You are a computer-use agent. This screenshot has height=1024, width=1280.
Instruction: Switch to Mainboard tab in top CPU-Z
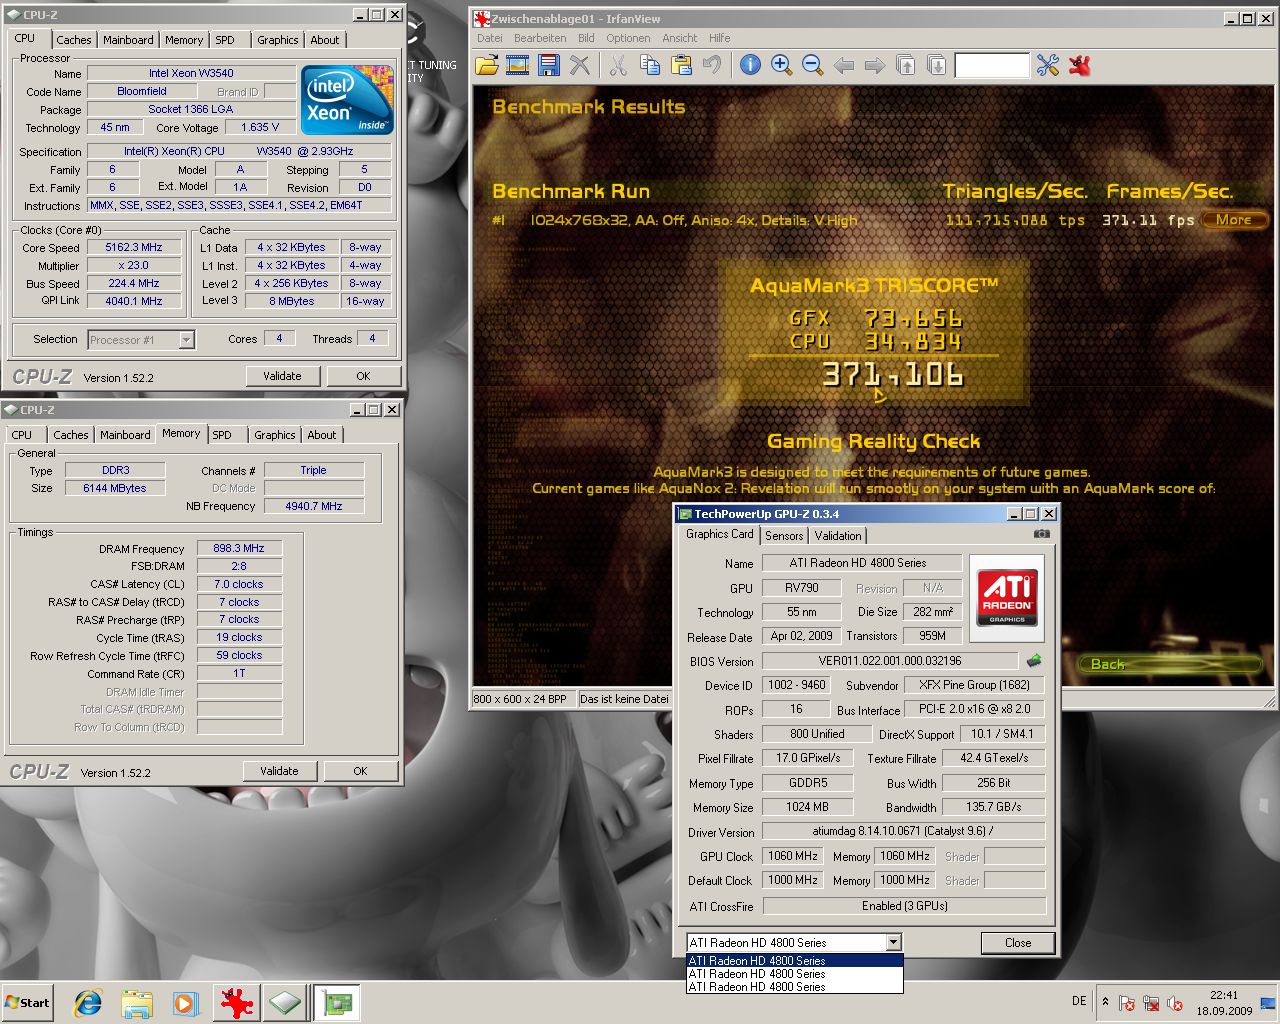128,40
